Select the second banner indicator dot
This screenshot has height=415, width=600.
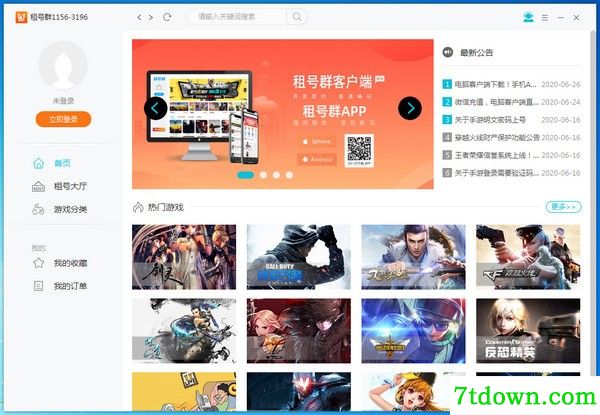point(263,175)
